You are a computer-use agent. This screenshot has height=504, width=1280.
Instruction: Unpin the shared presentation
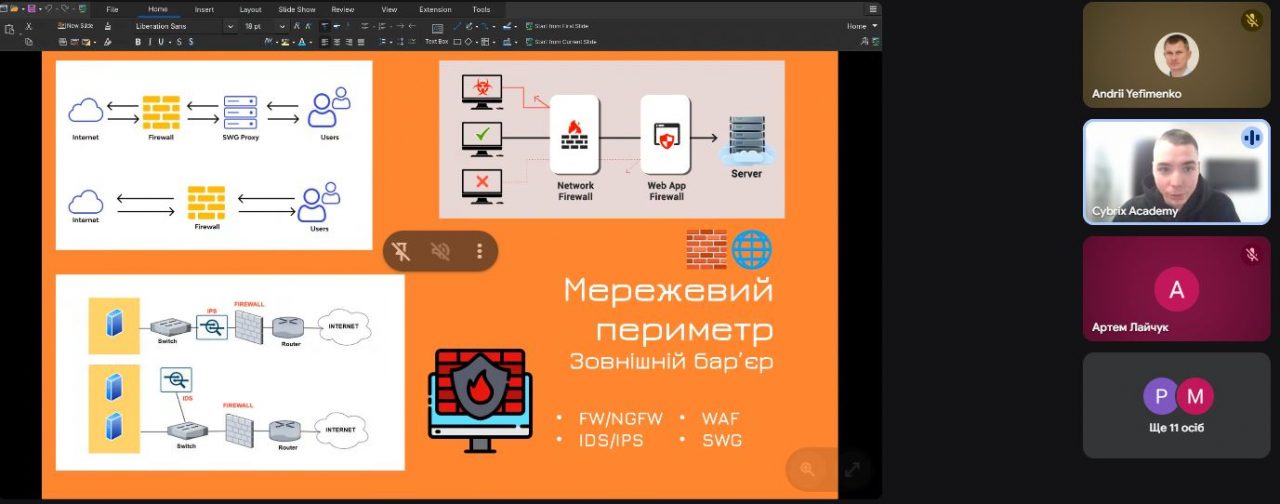pos(402,251)
